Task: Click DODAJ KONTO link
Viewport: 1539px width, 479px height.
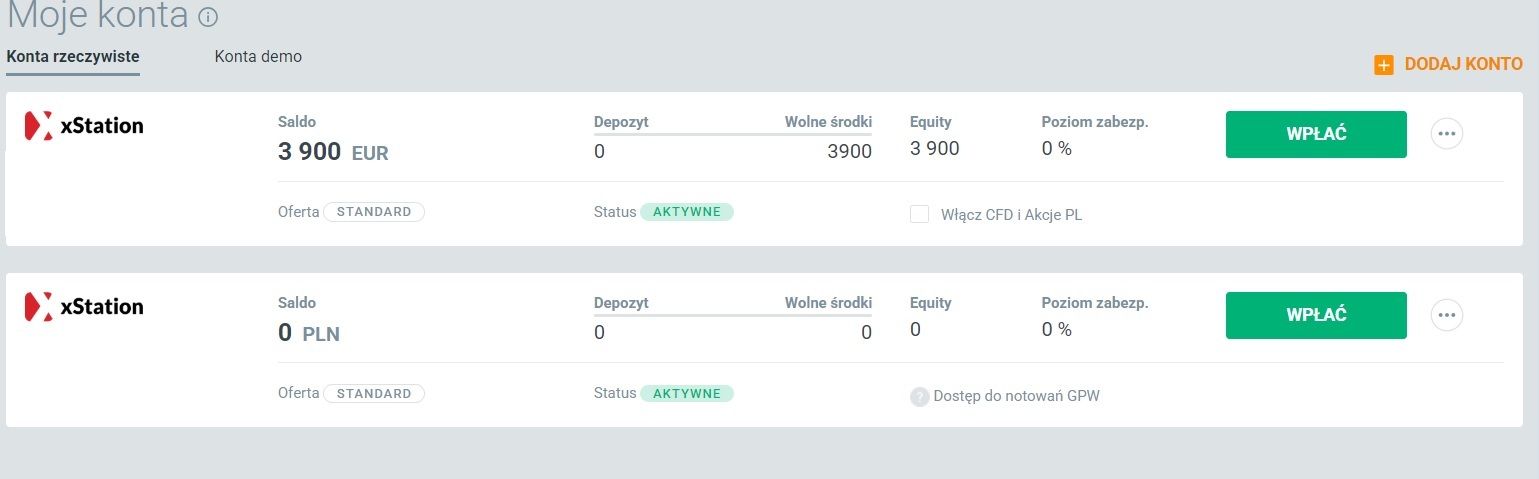Action: (1463, 64)
